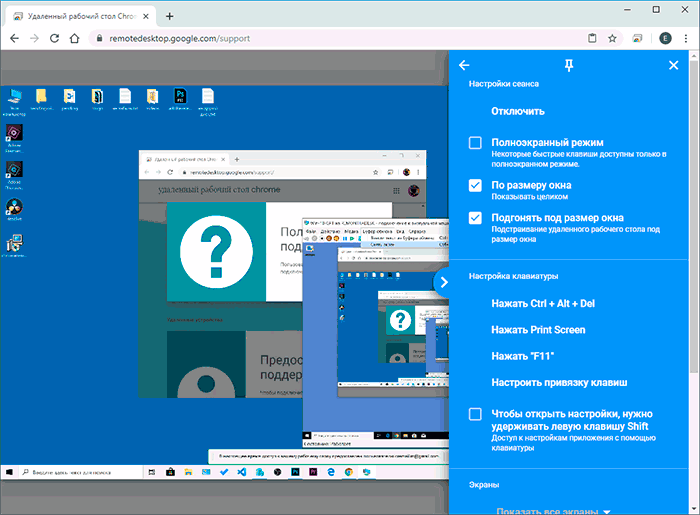The height and width of the screenshot is (515, 700).
Task: Open Photoshop on the remote taskbar
Action: pos(295,472)
